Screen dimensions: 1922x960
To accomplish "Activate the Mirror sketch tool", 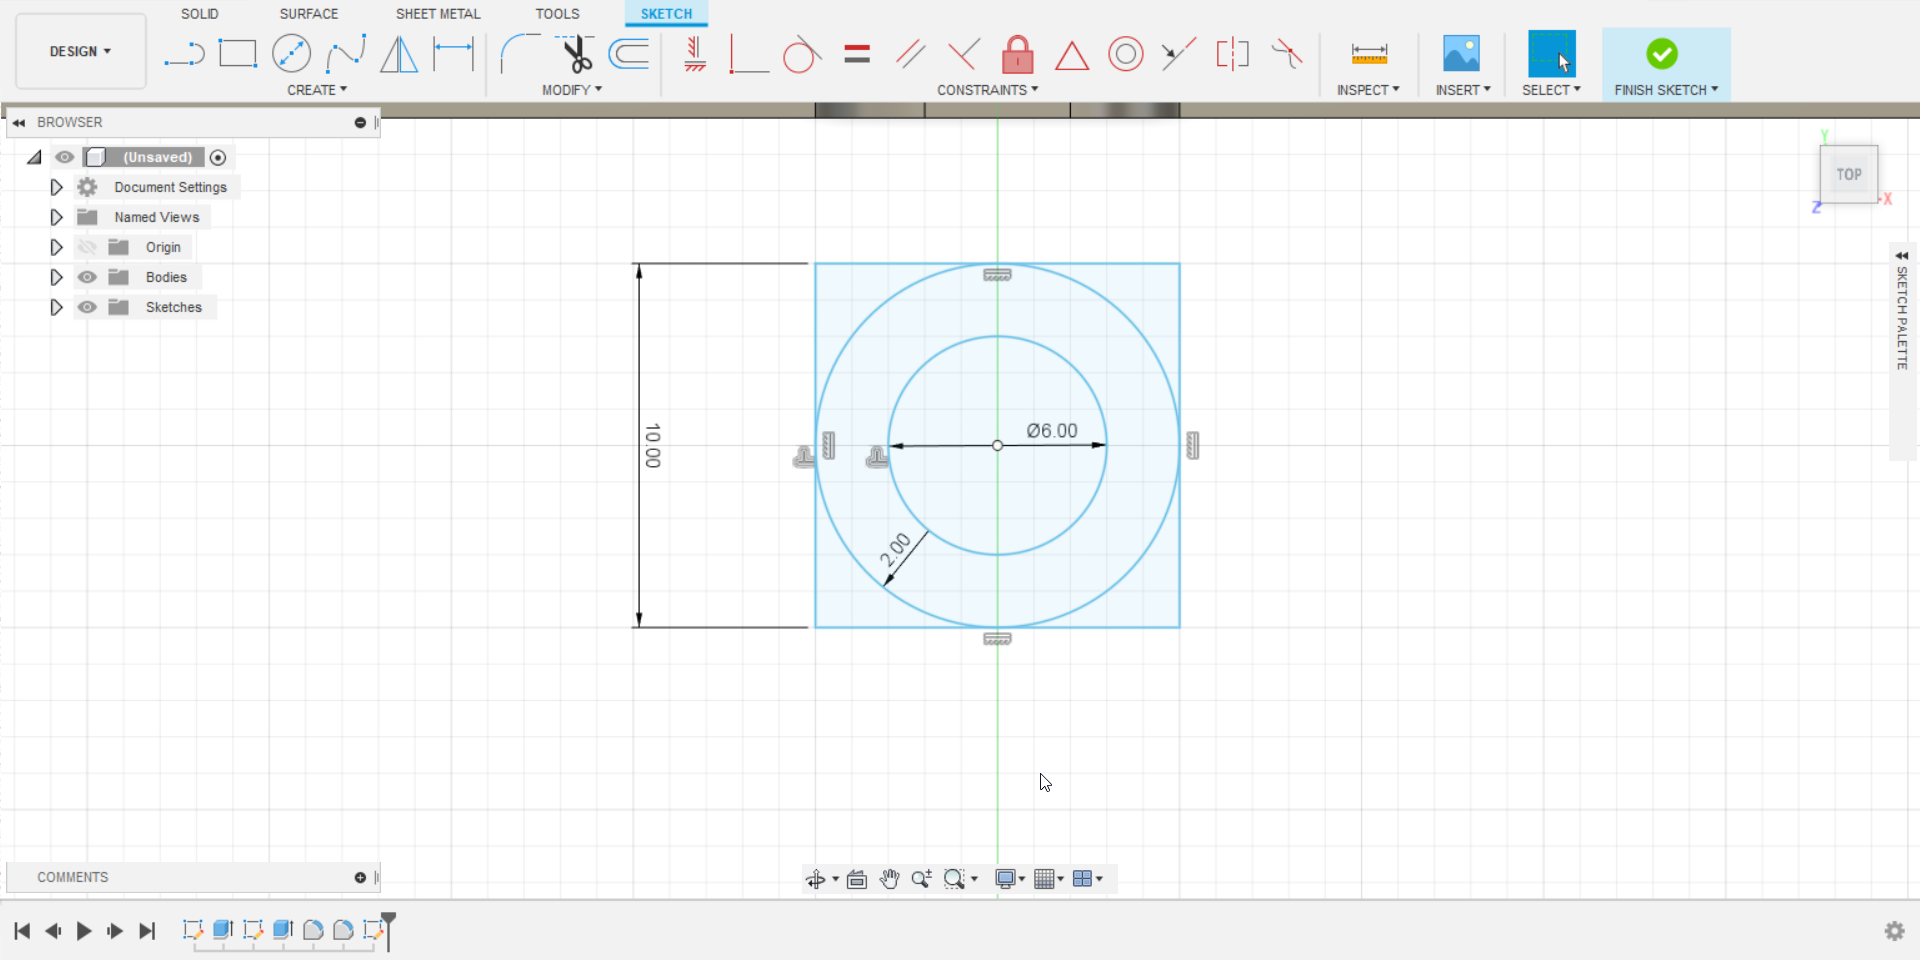I will point(399,54).
